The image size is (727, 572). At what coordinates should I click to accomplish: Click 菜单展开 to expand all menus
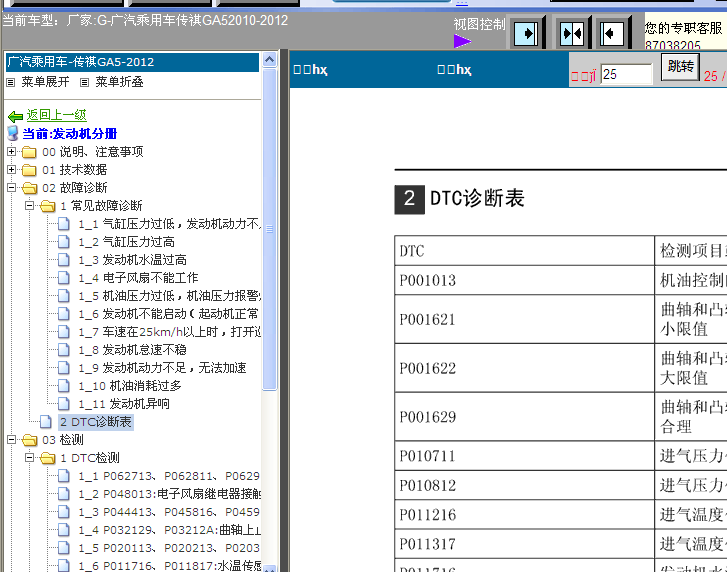coord(45,82)
